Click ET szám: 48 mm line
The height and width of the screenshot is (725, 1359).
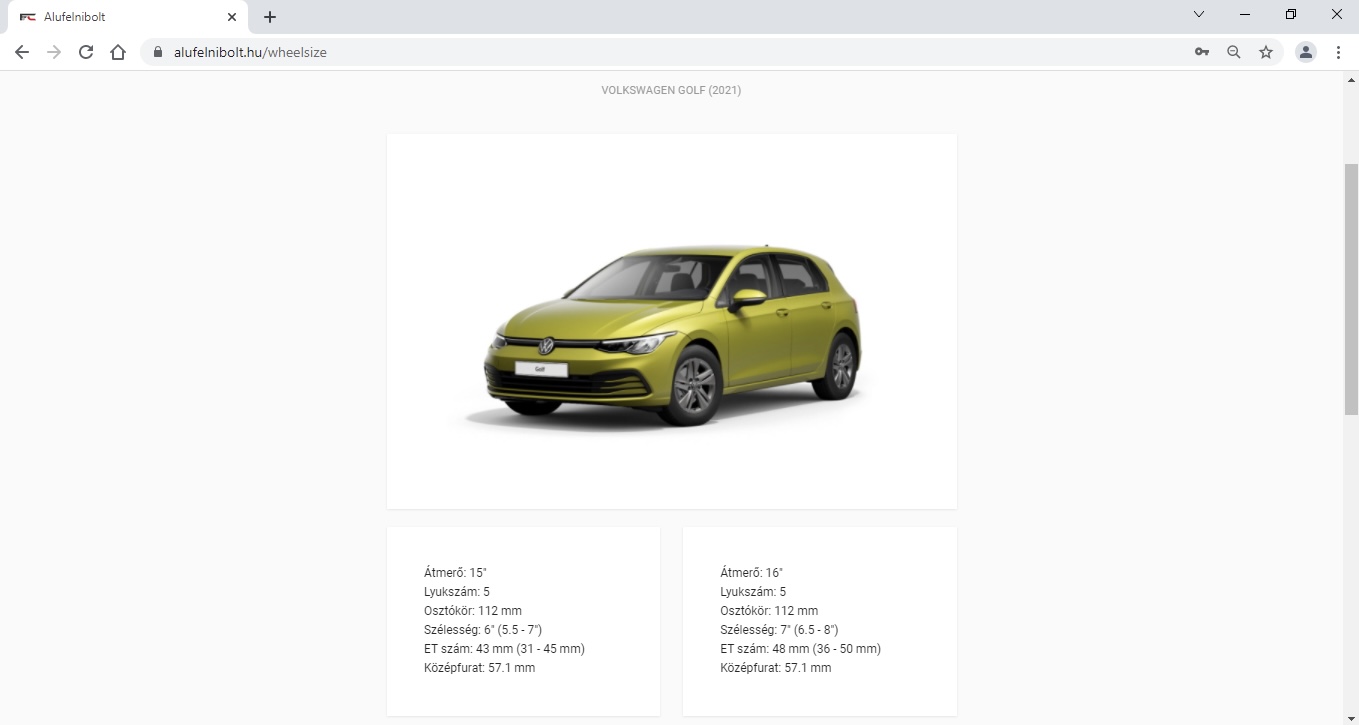tap(800, 649)
